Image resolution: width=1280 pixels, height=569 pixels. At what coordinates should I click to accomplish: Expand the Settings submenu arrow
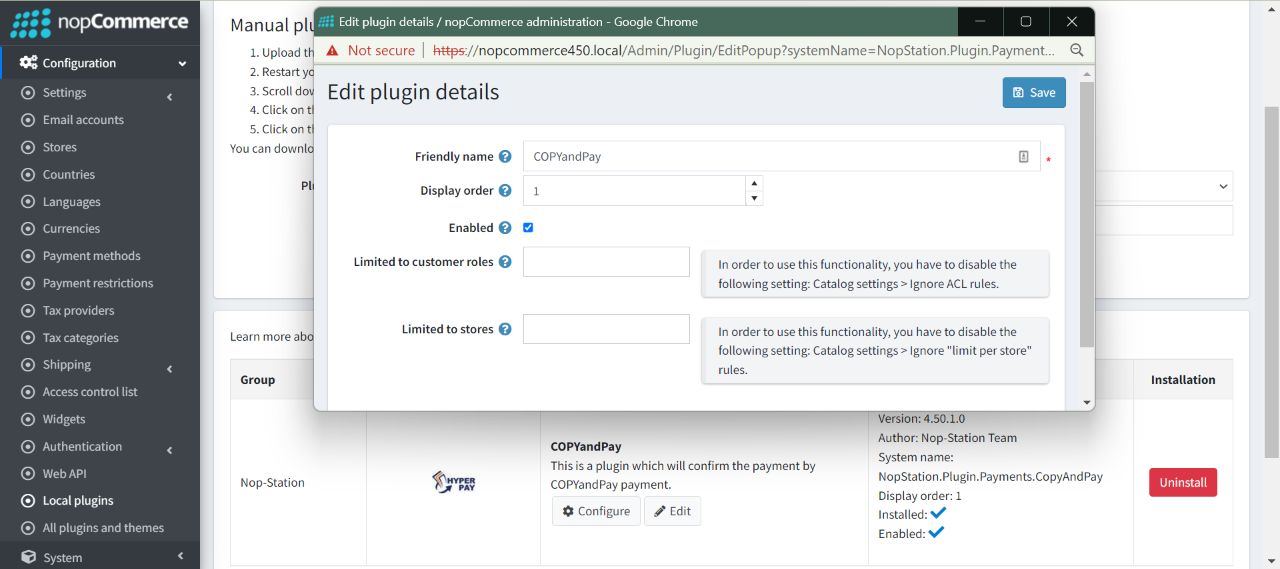[169, 97]
